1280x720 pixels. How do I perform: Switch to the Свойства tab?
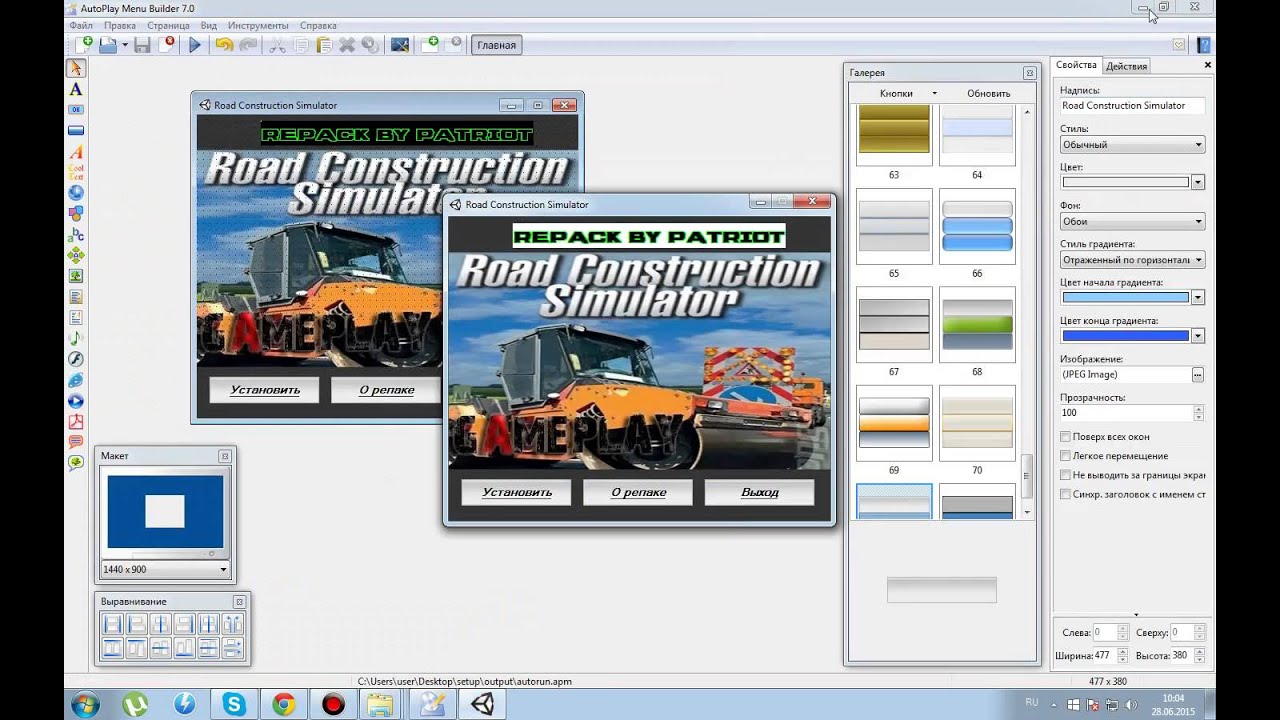(1076, 65)
